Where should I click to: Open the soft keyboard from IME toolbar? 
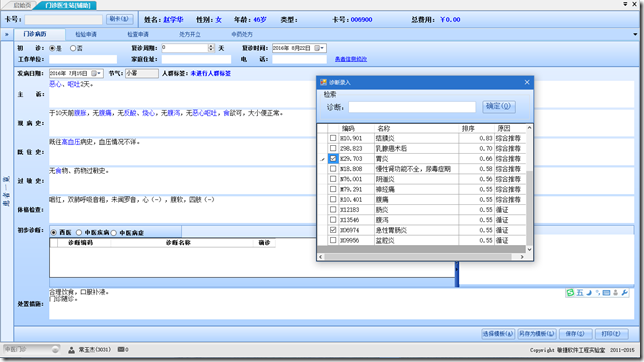pos(606,293)
